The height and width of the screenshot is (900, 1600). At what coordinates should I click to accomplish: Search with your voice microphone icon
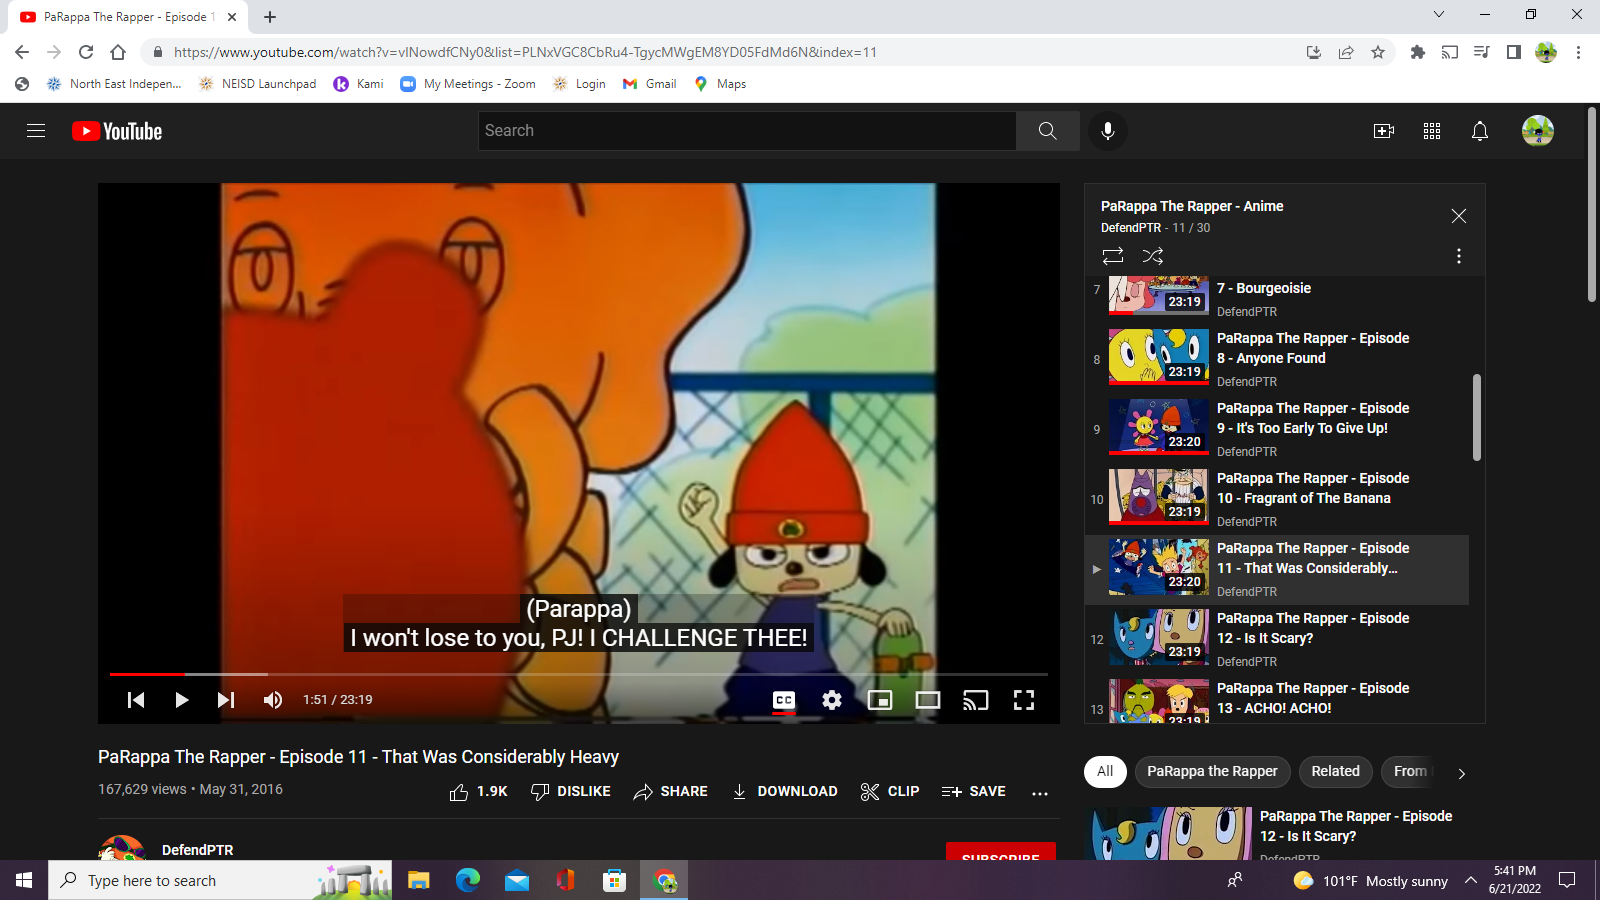1108,131
